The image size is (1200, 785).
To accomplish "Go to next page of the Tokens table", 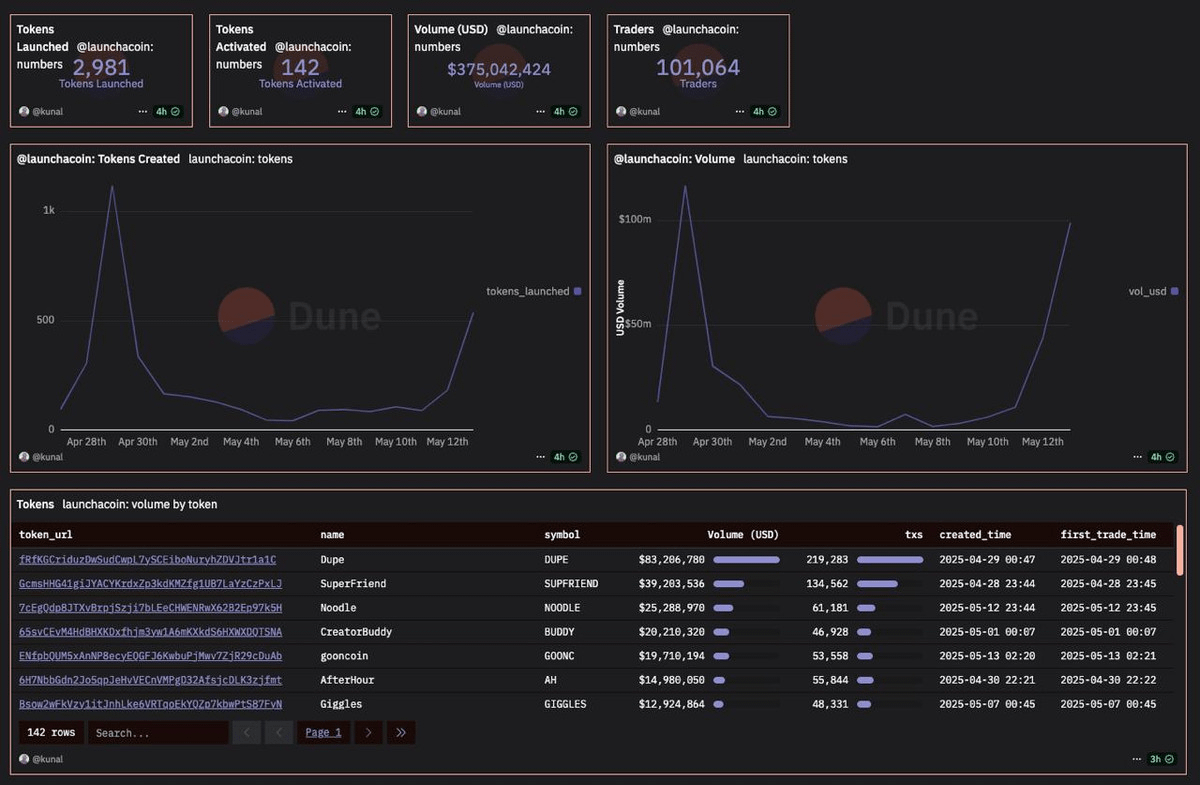I will pos(368,733).
